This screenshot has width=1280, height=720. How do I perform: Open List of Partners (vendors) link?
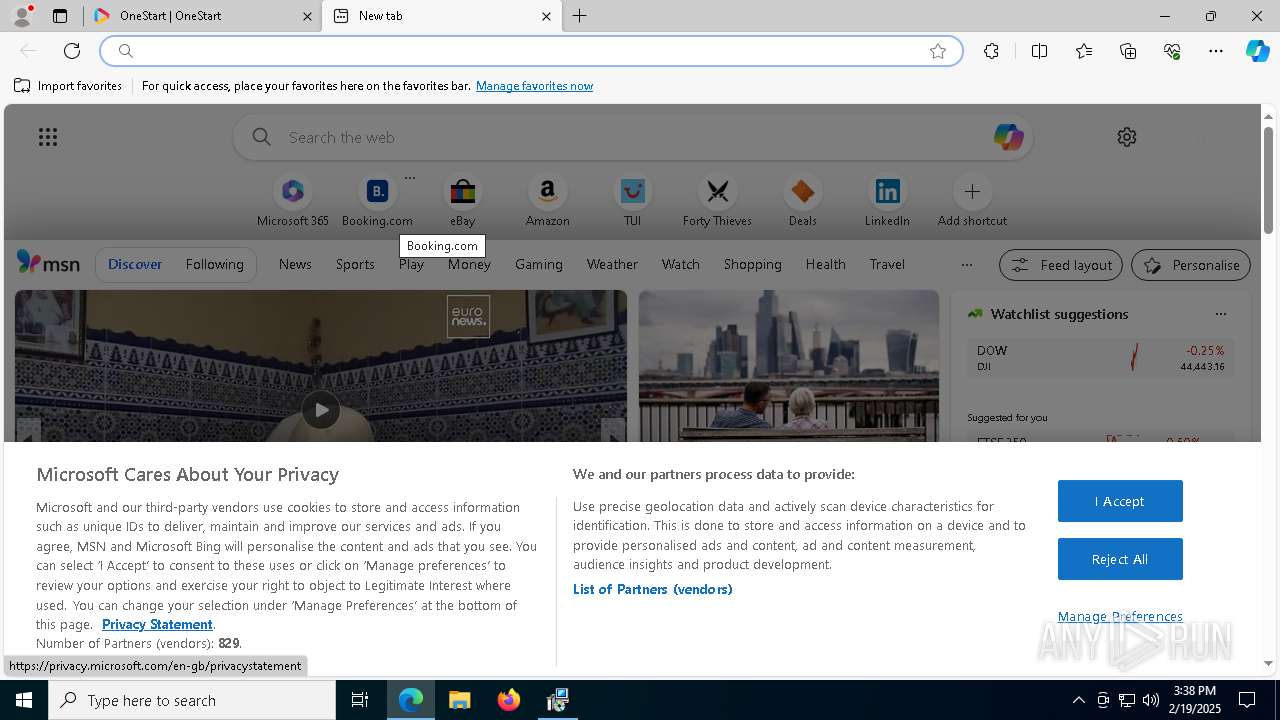pos(653,589)
